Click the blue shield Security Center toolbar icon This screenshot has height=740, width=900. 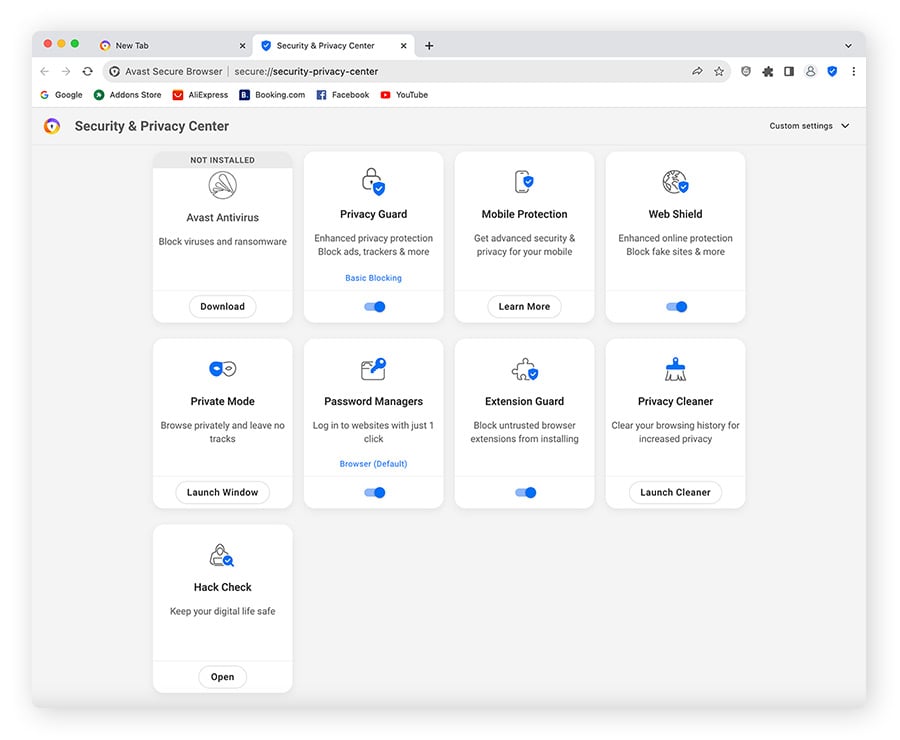832,71
